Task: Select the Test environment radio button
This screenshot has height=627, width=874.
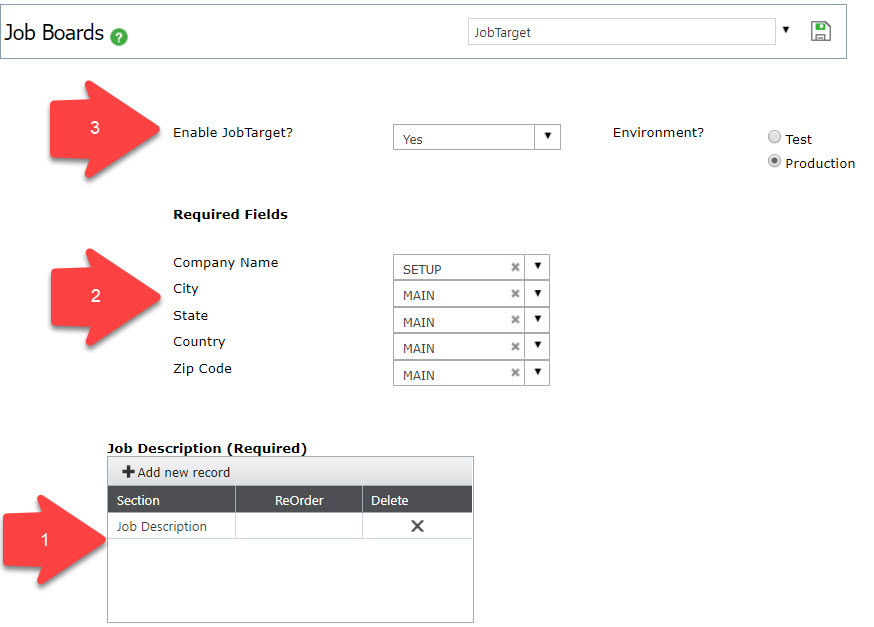Action: tap(774, 138)
